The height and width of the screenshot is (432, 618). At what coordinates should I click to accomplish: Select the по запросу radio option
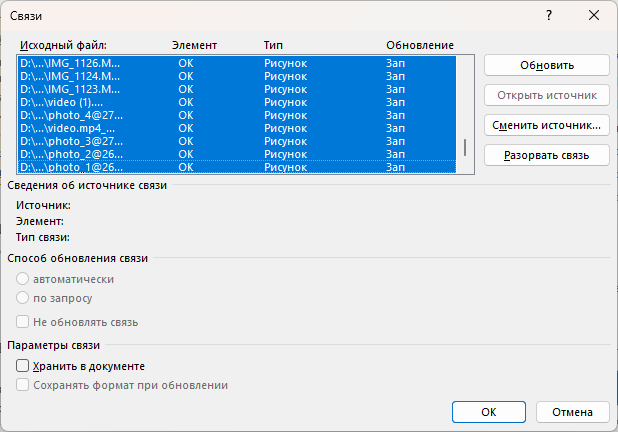[23, 298]
